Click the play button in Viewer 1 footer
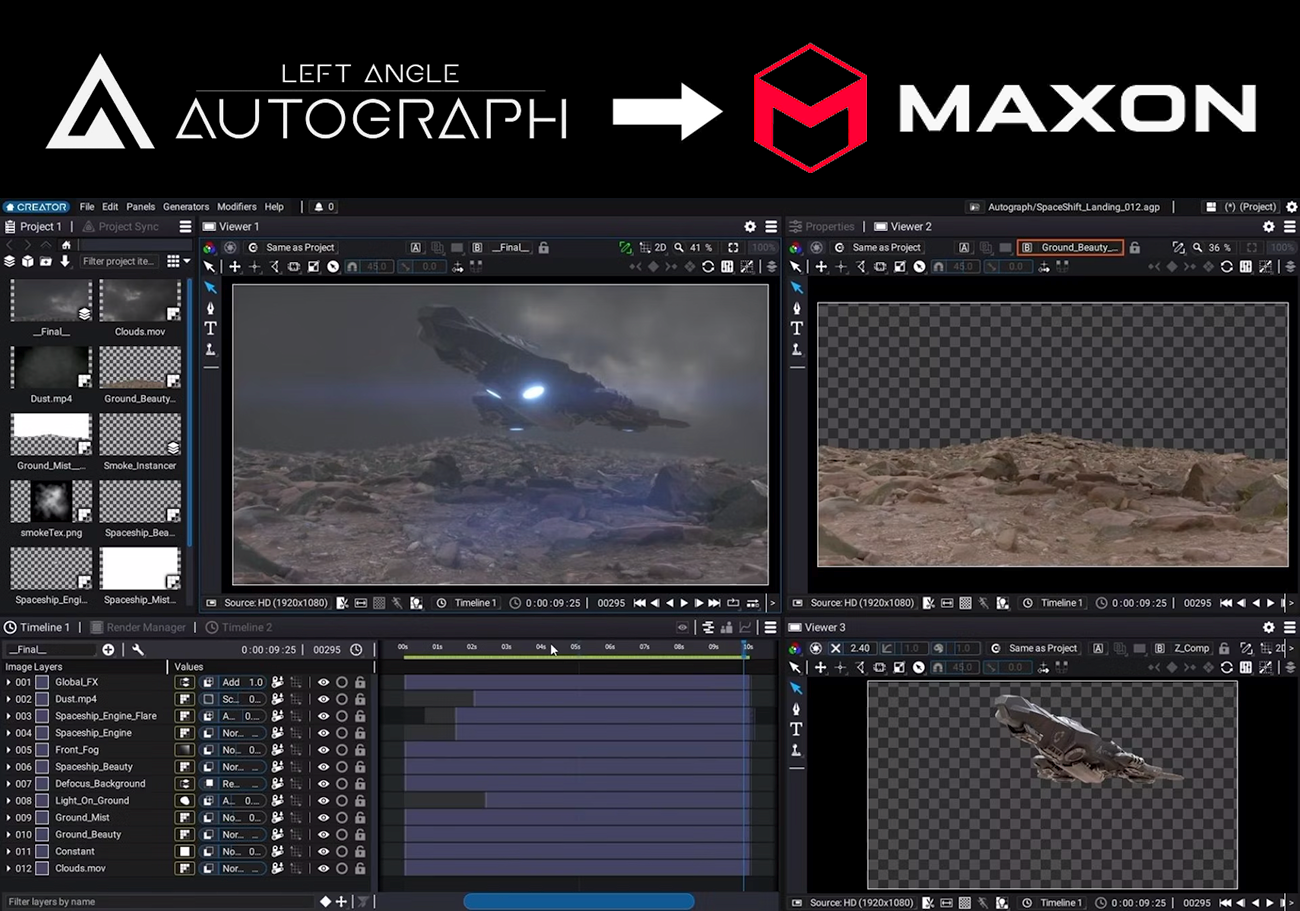This screenshot has height=911, width=1300. pos(684,603)
